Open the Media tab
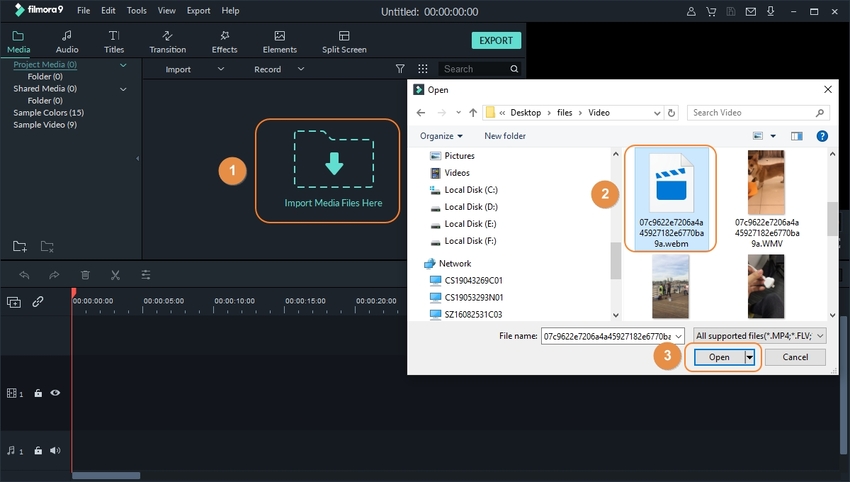850x482 pixels. coord(18,42)
